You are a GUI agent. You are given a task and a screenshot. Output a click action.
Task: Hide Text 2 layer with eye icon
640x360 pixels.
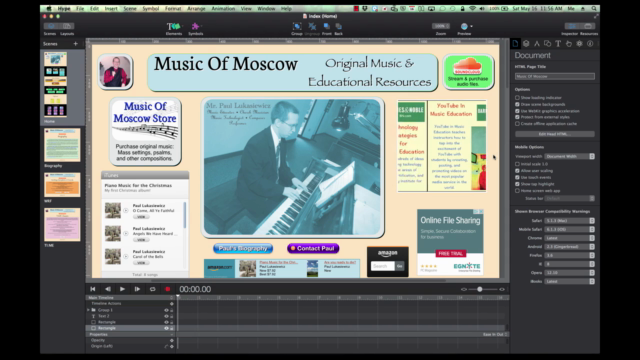(x=166, y=316)
